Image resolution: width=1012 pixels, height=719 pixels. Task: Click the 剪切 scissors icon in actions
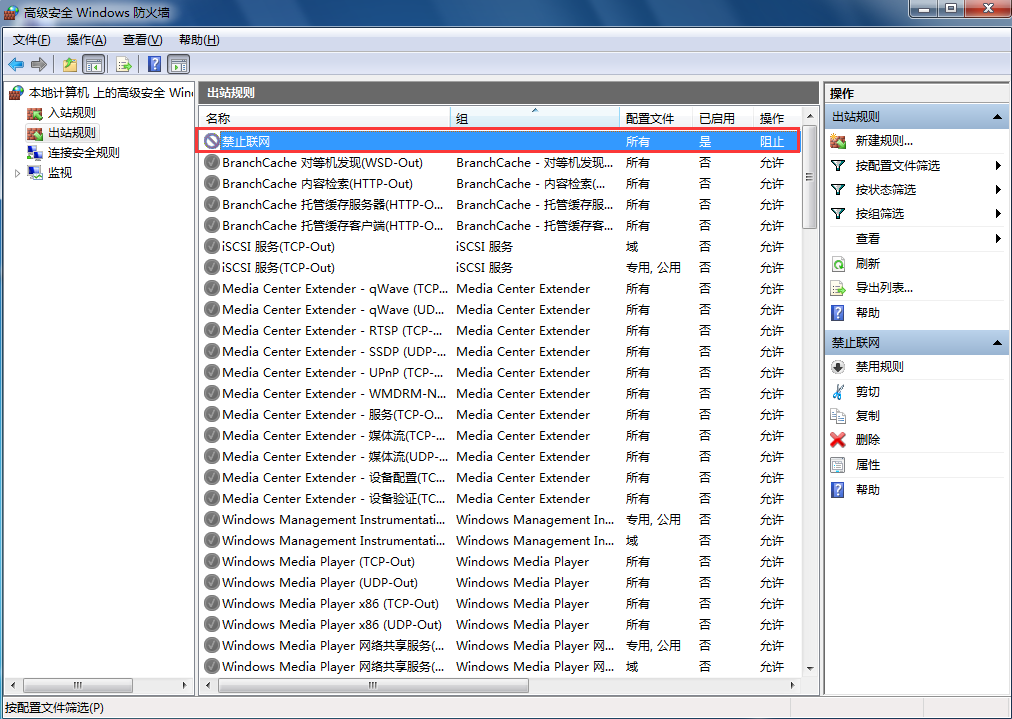[x=838, y=391]
